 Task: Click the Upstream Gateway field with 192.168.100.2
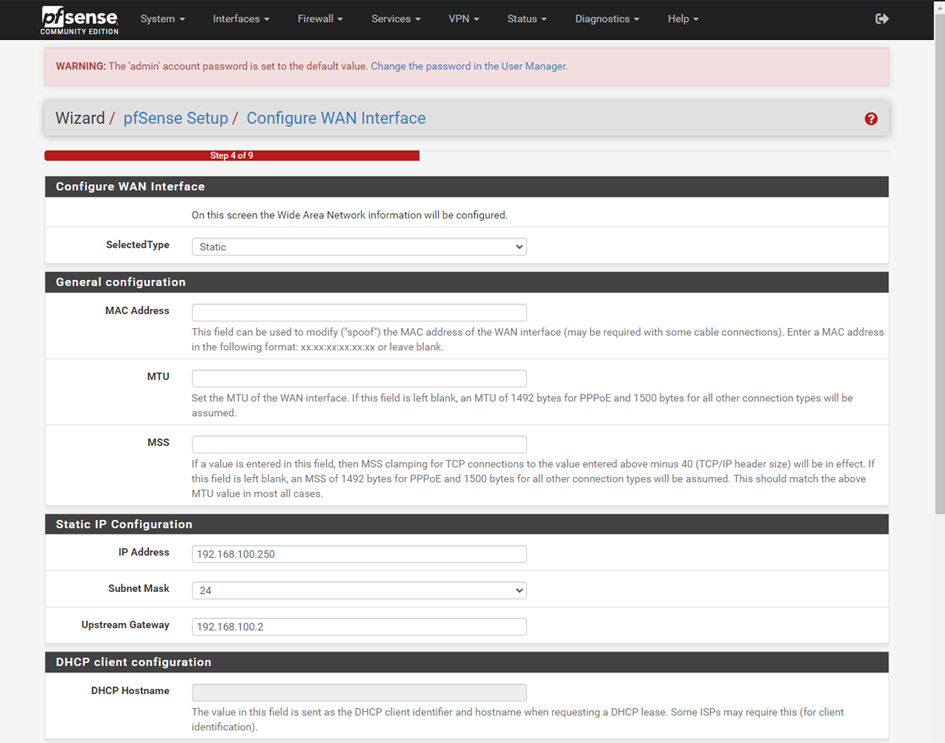359,627
